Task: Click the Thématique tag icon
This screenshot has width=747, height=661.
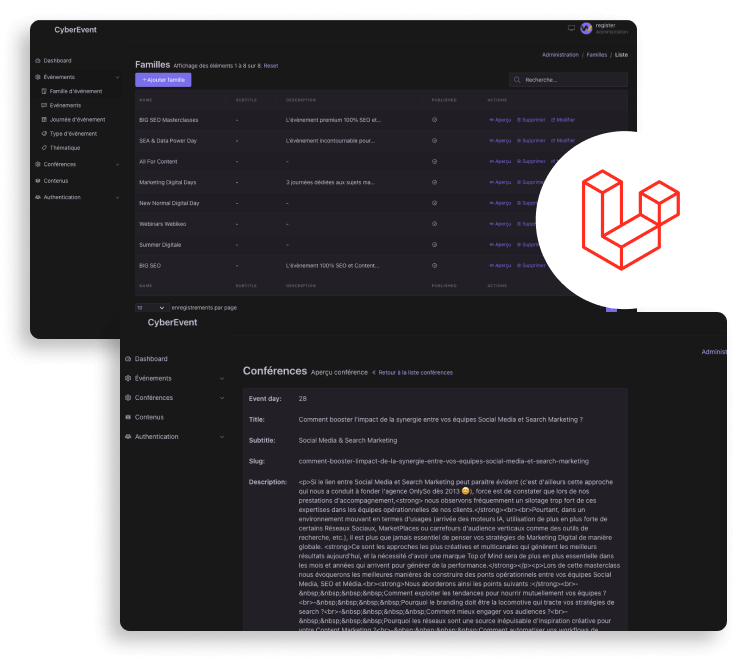Action: click(44, 148)
